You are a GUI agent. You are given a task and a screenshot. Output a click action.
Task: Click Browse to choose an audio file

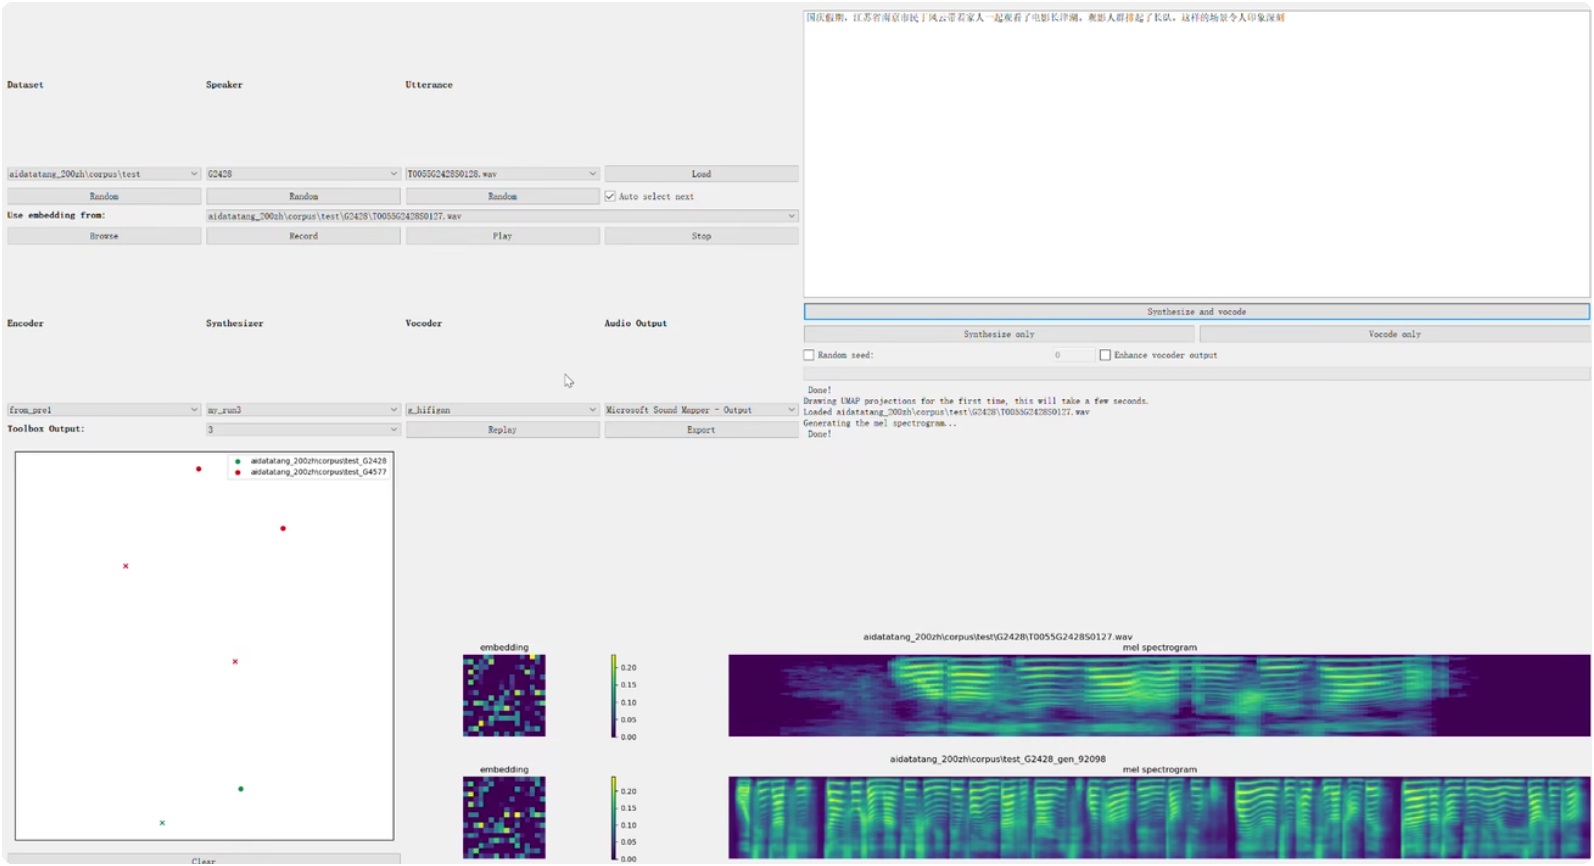pos(104,236)
